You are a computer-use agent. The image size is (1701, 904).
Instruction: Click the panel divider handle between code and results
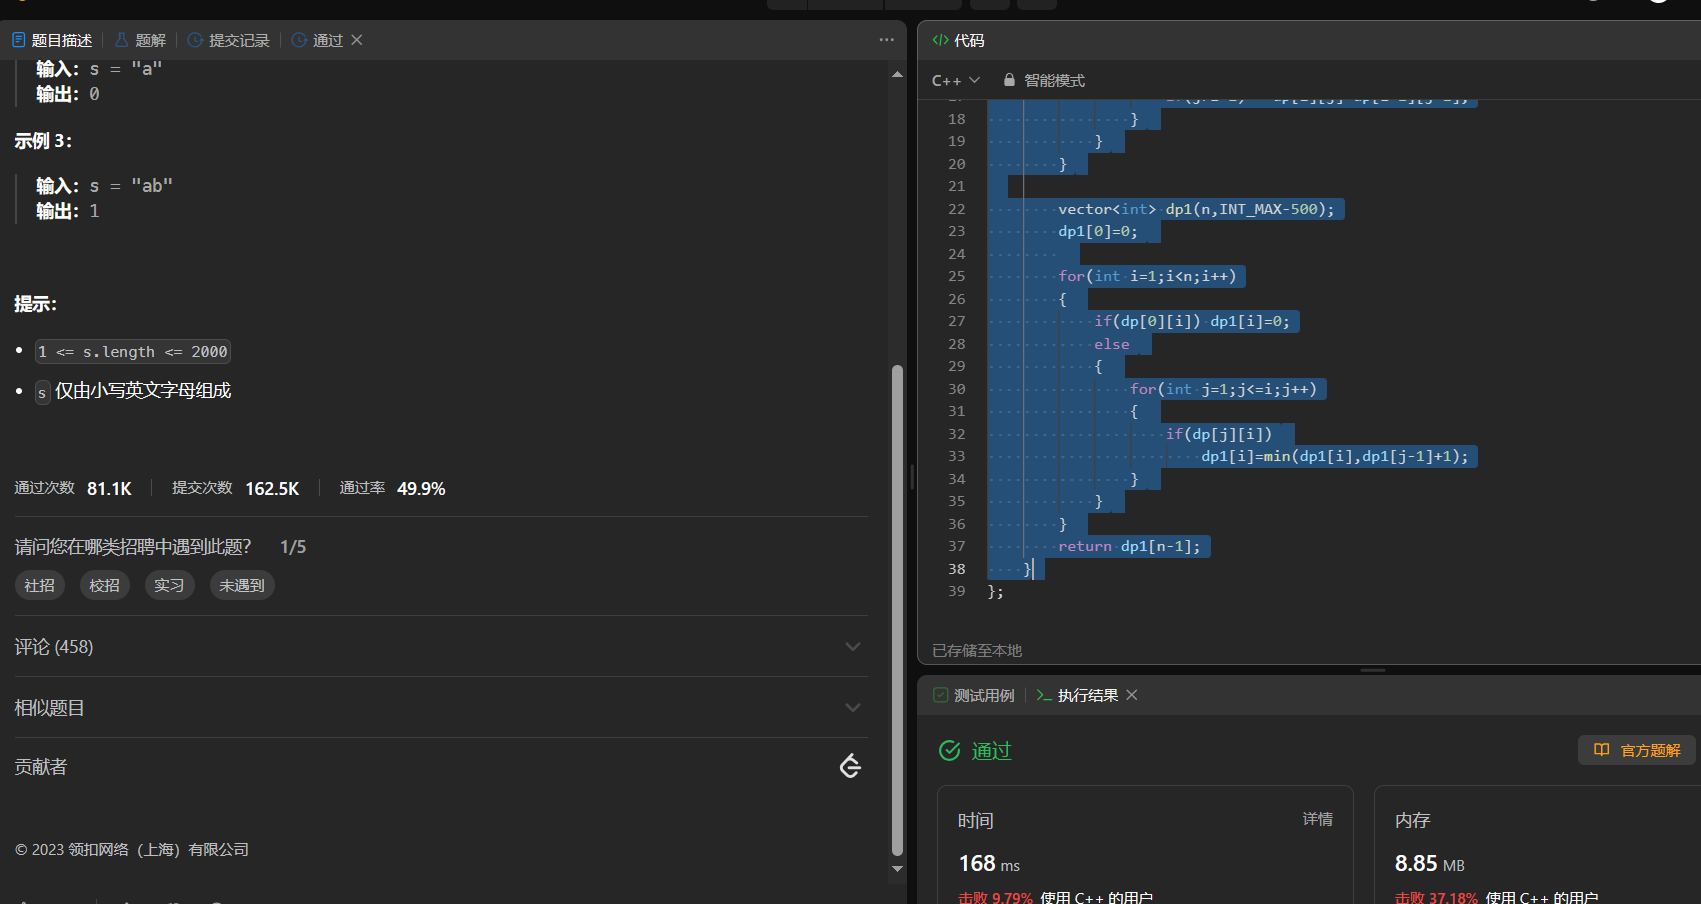(x=1373, y=670)
